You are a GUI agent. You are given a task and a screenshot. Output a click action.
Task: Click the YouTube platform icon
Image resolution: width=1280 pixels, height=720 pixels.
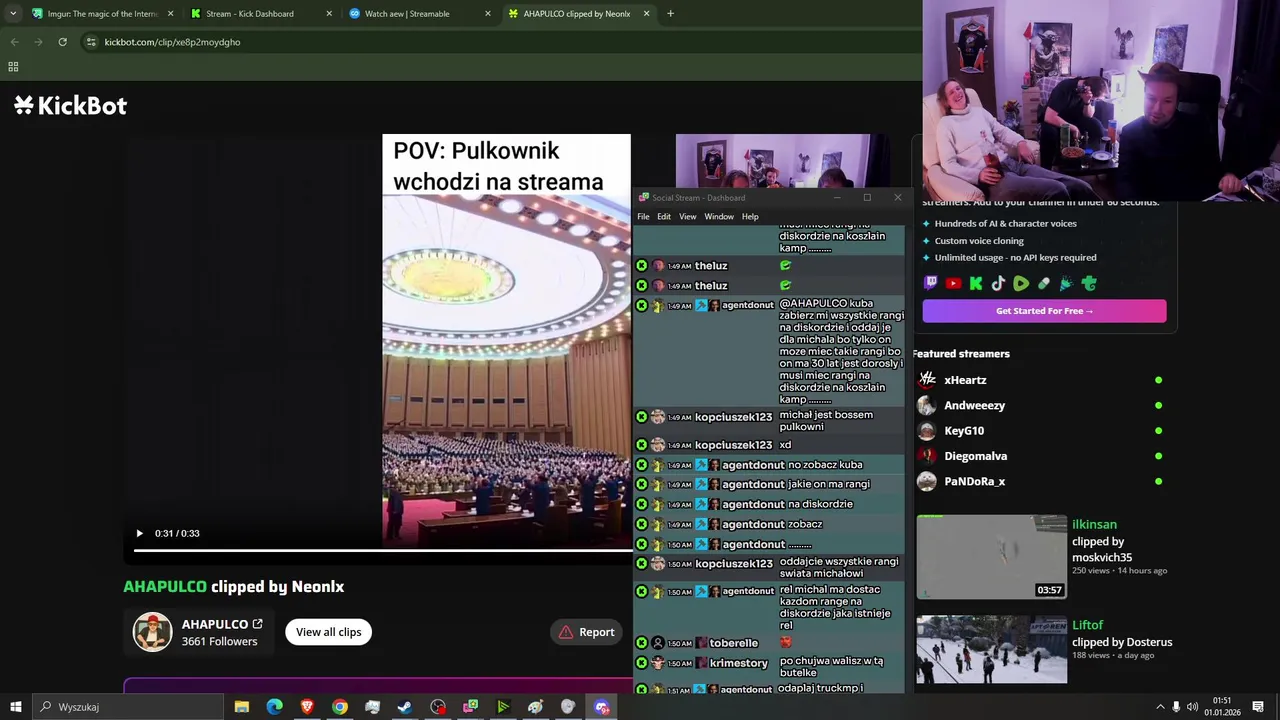[953, 283]
